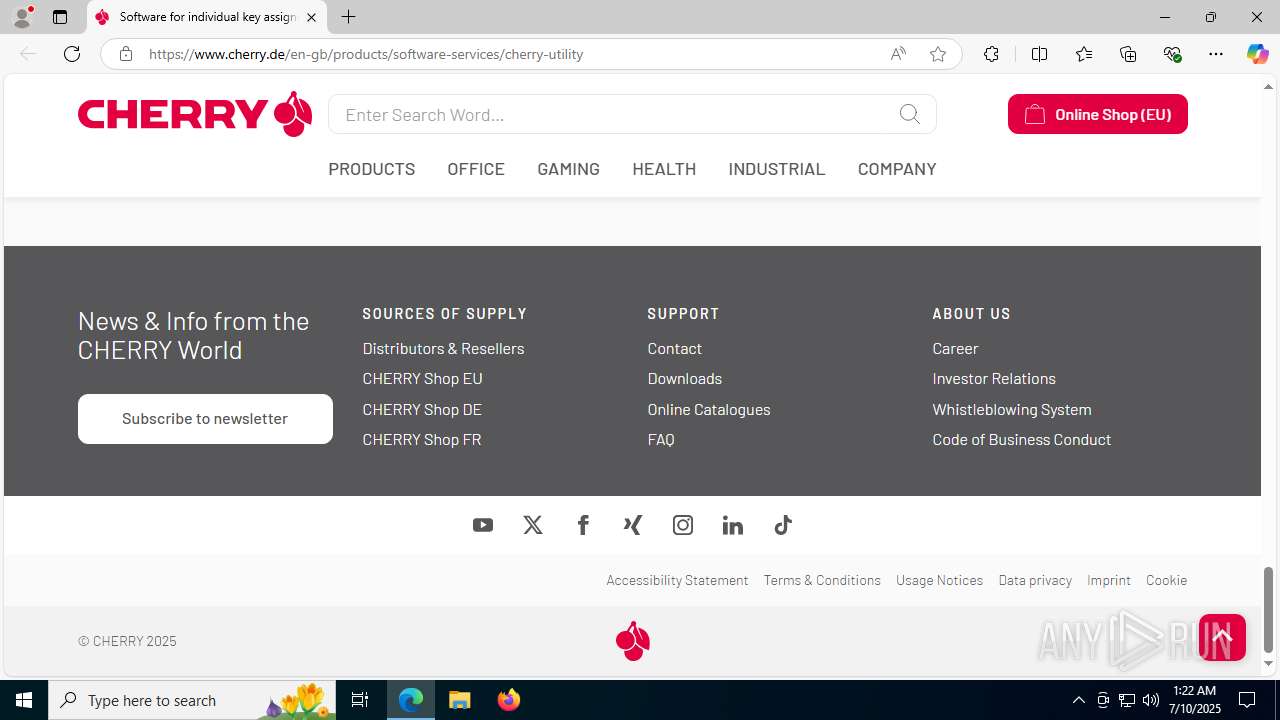Click the browser address bar URL
Viewport: 1280px width, 720px height.
tap(366, 54)
